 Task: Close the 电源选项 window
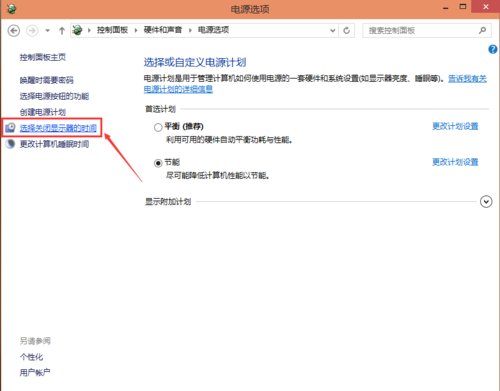point(486,7)
